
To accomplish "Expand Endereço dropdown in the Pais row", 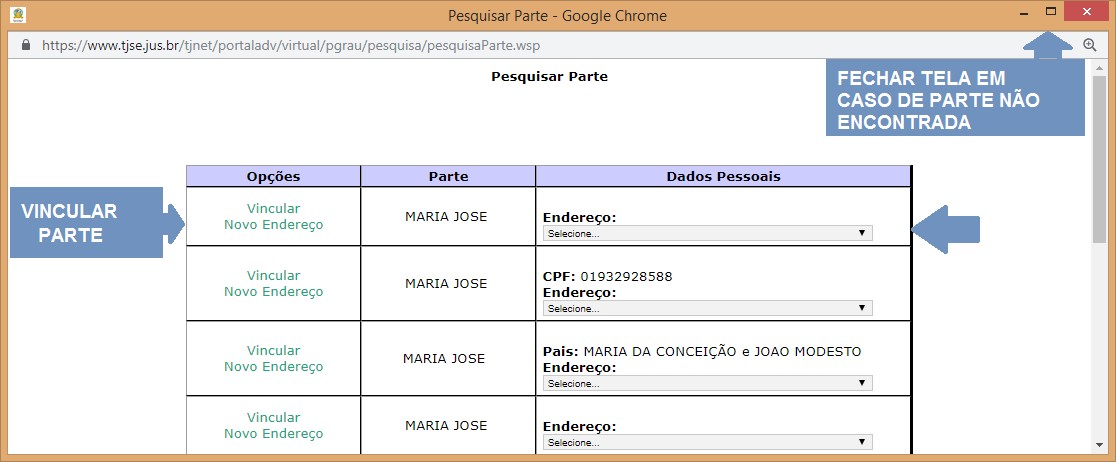I will [707, 383].
